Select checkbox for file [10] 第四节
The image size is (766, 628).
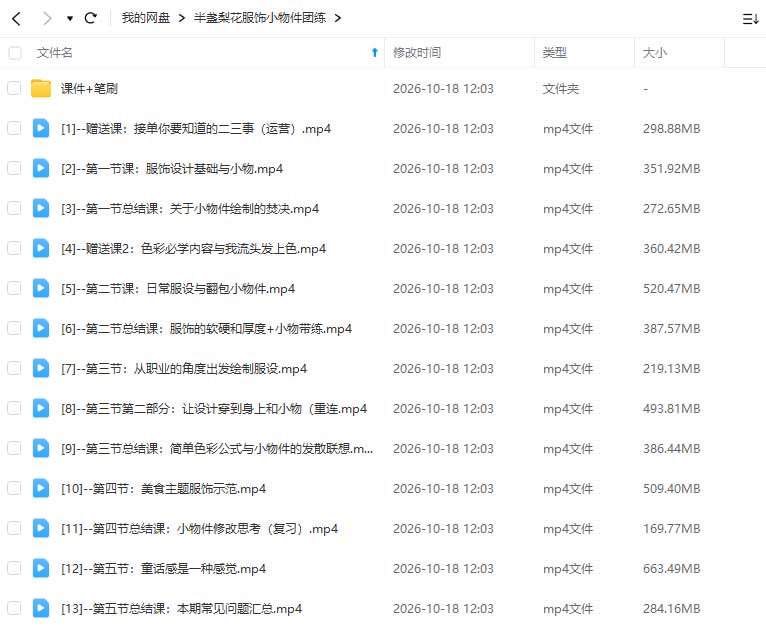[x=14, y=489]
